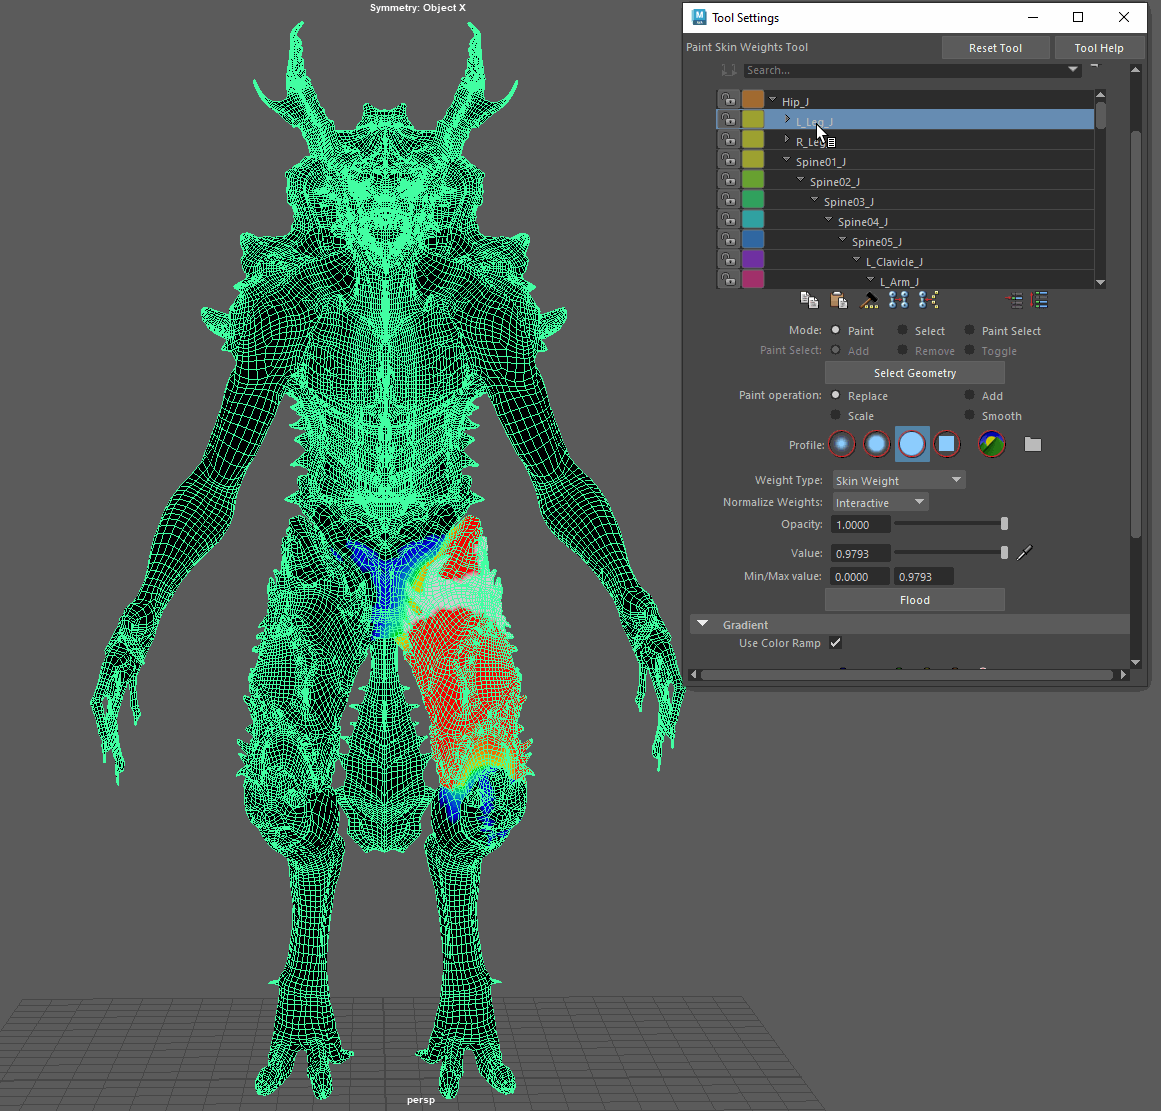Select the square brush profile
The width and height of the screenshot is (1161, 1111).
pos(947,444)
